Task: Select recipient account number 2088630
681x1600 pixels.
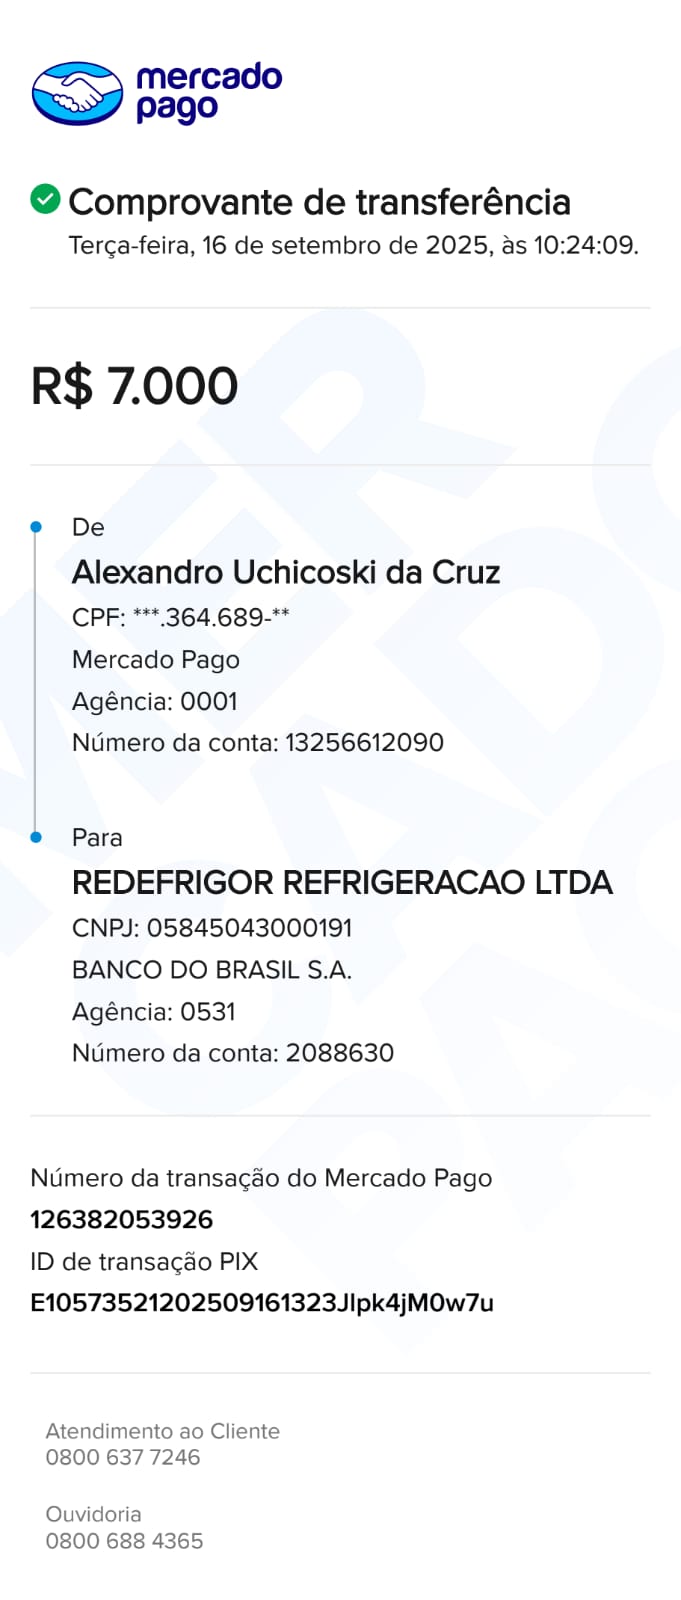Action: coord(339,1053)
